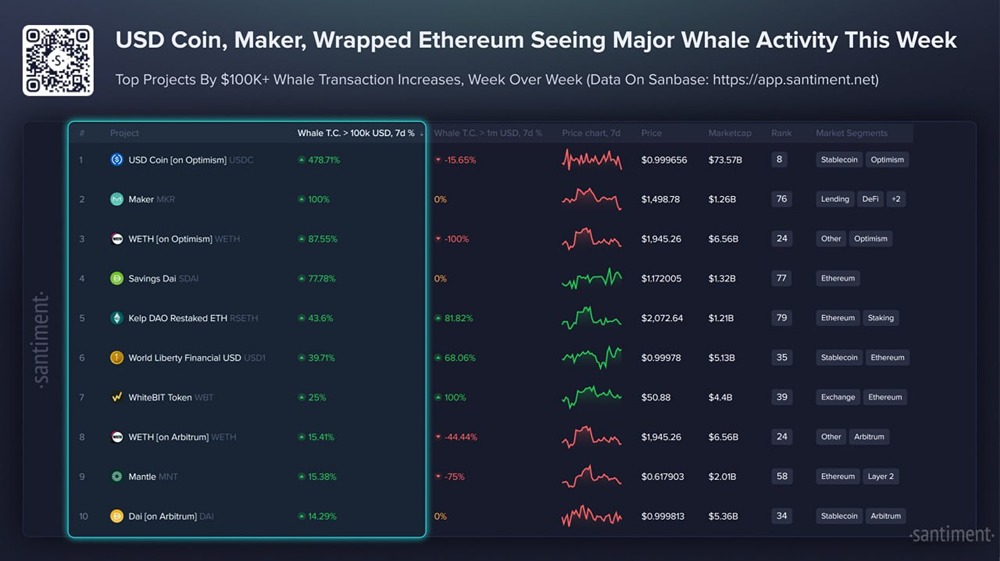Open the app.santiment.net link
This screenshot has height=561, width=1000.
[795, 79]
